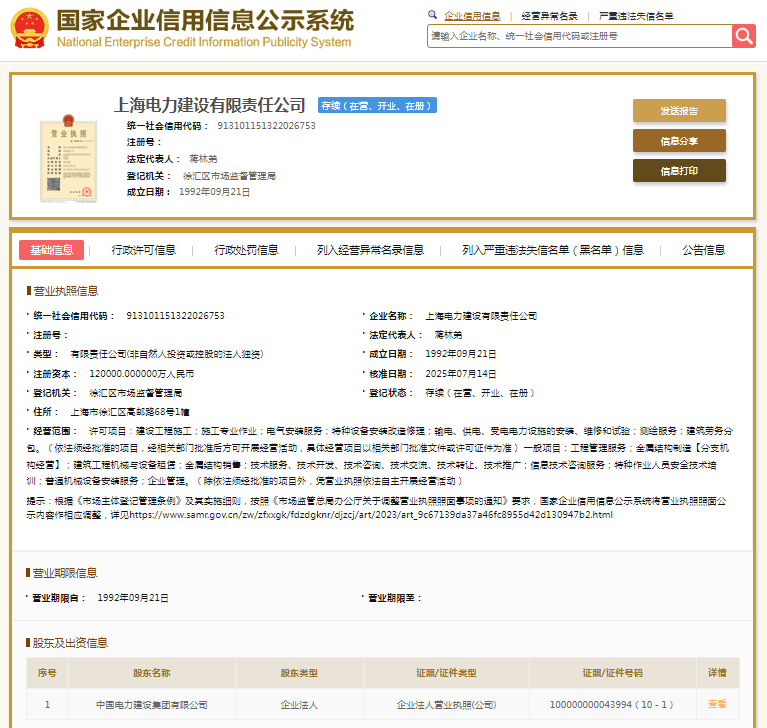Screen dimensions: 767x728
Task: Open the business license thumbnail image
Action: [x=63, y=155]
